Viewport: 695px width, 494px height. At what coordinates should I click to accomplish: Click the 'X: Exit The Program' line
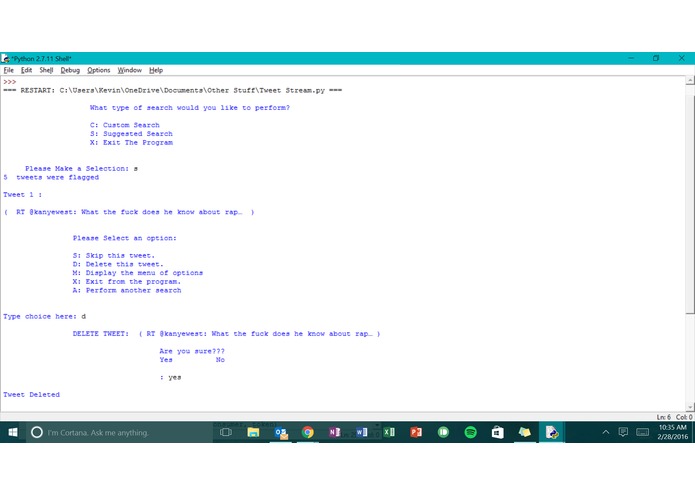point(131,143)
